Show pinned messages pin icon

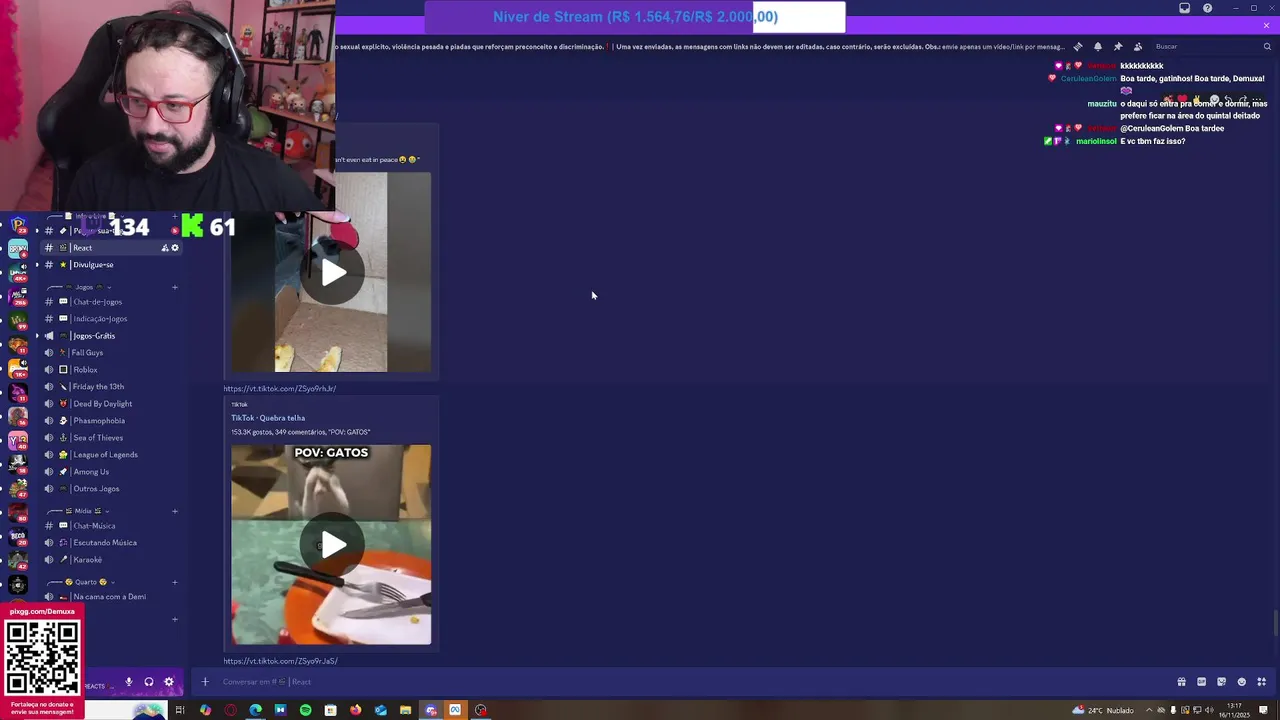pos(1117,47)
